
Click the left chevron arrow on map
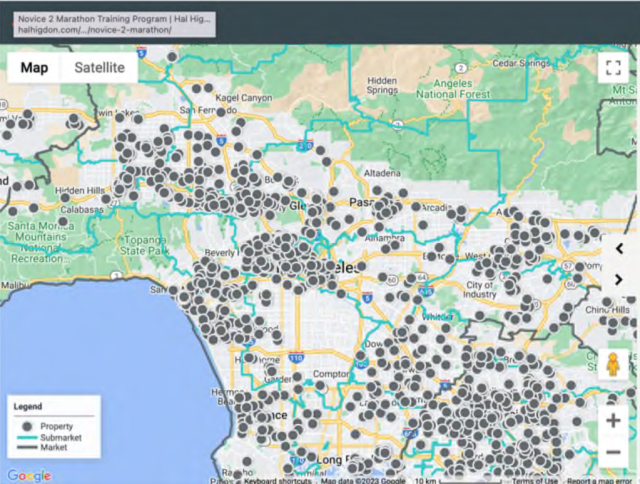tap(619, 248)
